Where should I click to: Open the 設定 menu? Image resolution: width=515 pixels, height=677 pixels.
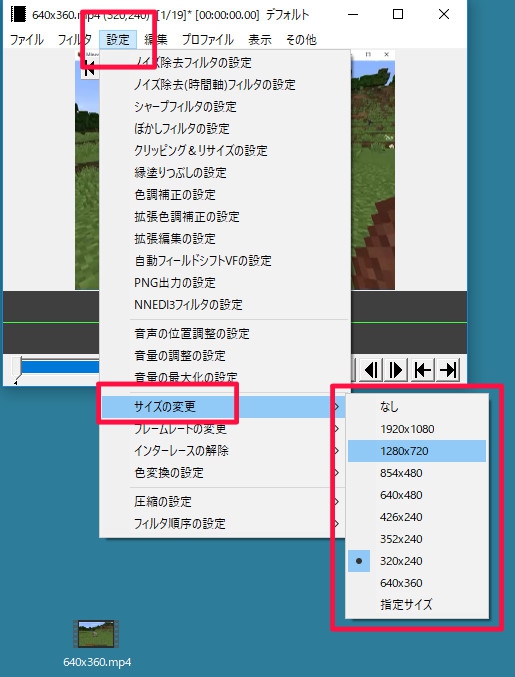pyautogui.click(x=118, y=40)
